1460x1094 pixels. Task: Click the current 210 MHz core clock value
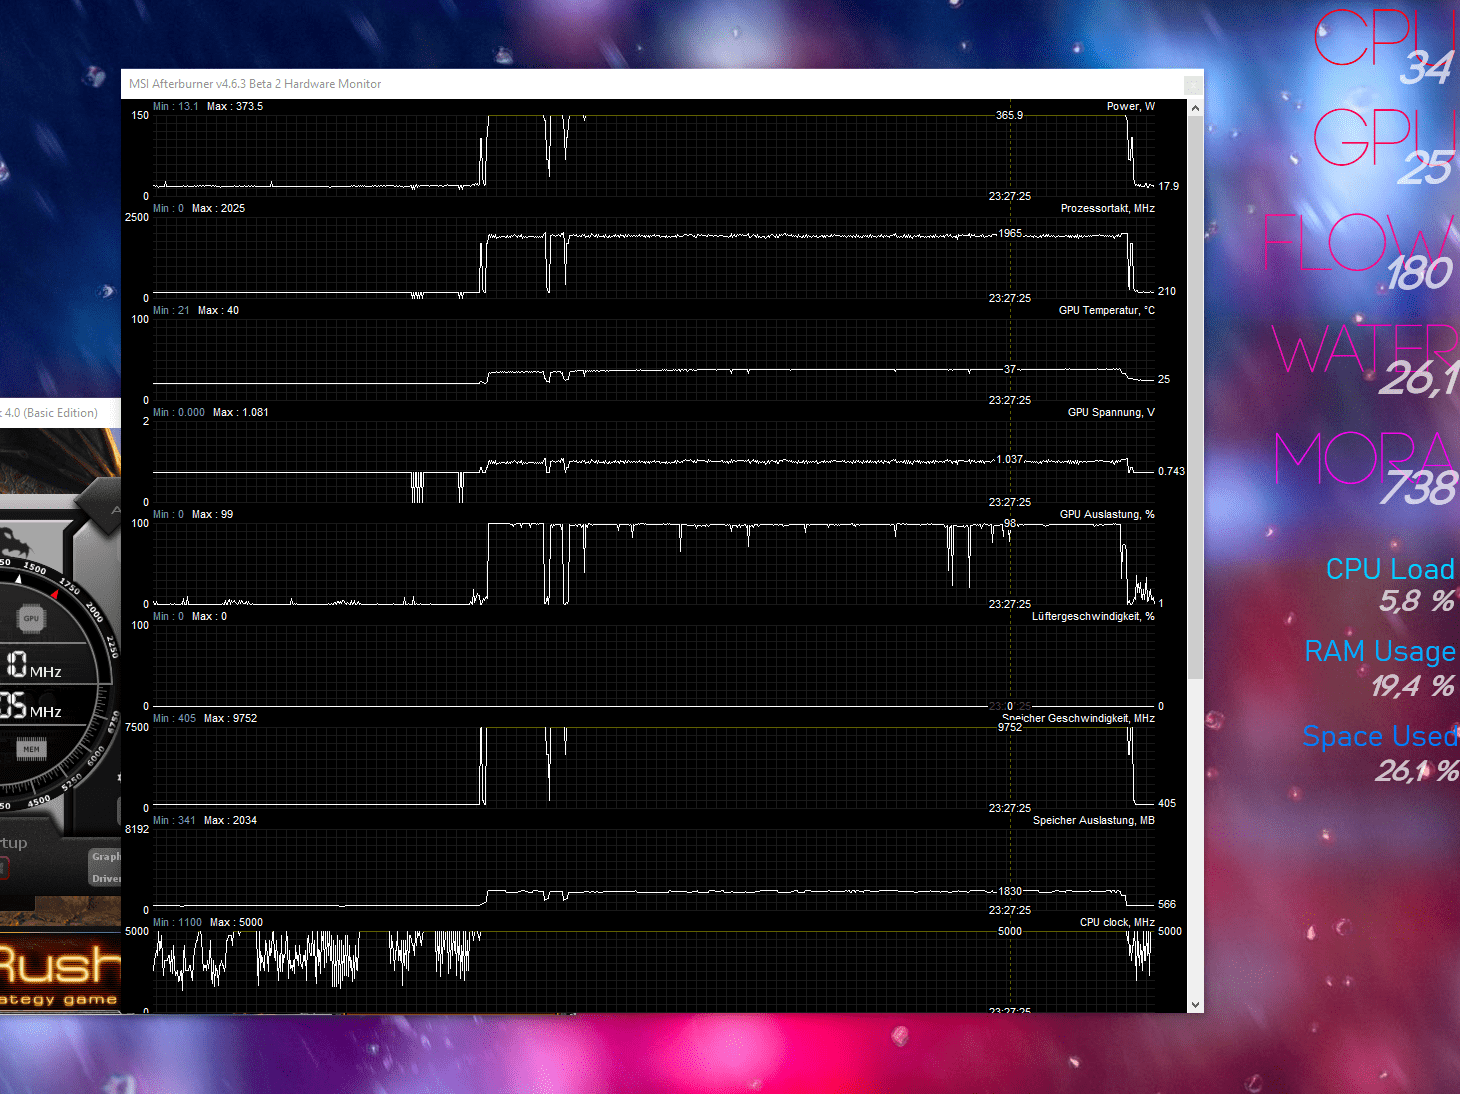pos(1166,291)
